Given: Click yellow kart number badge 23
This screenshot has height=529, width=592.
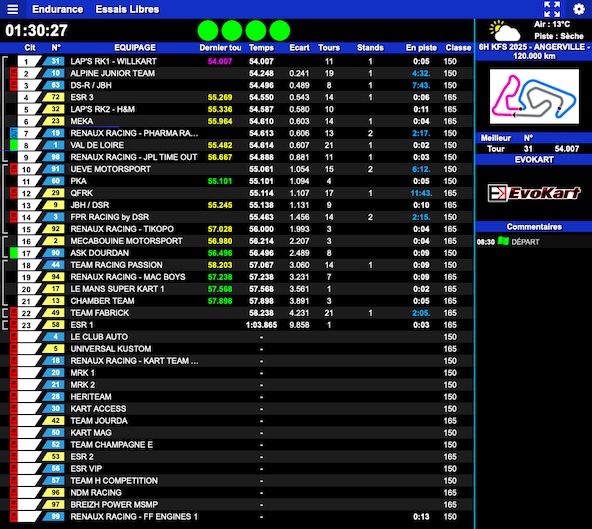Looking at the screenshot, I should (54, 121).
